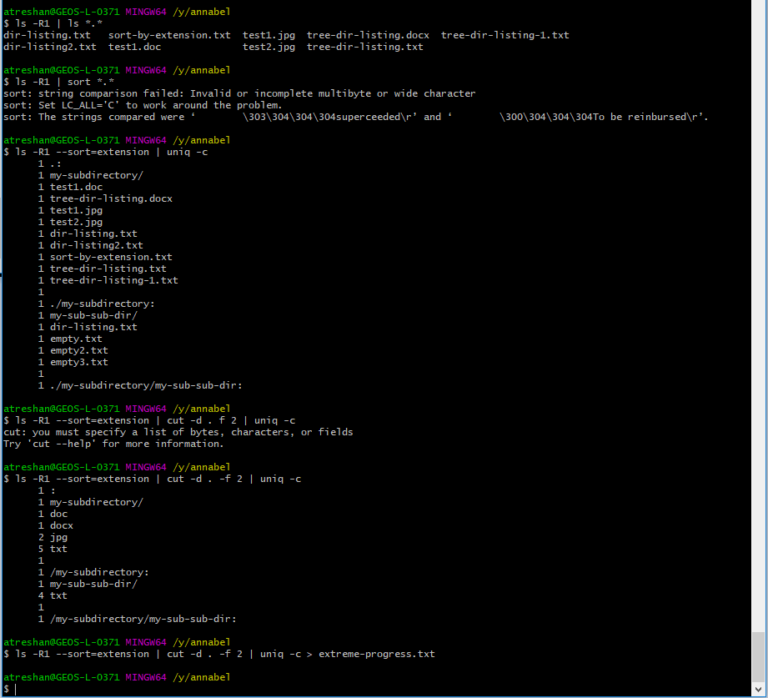
Task: Click the empty scrollbar track above the thumb
Action: [x=759, y=300]
